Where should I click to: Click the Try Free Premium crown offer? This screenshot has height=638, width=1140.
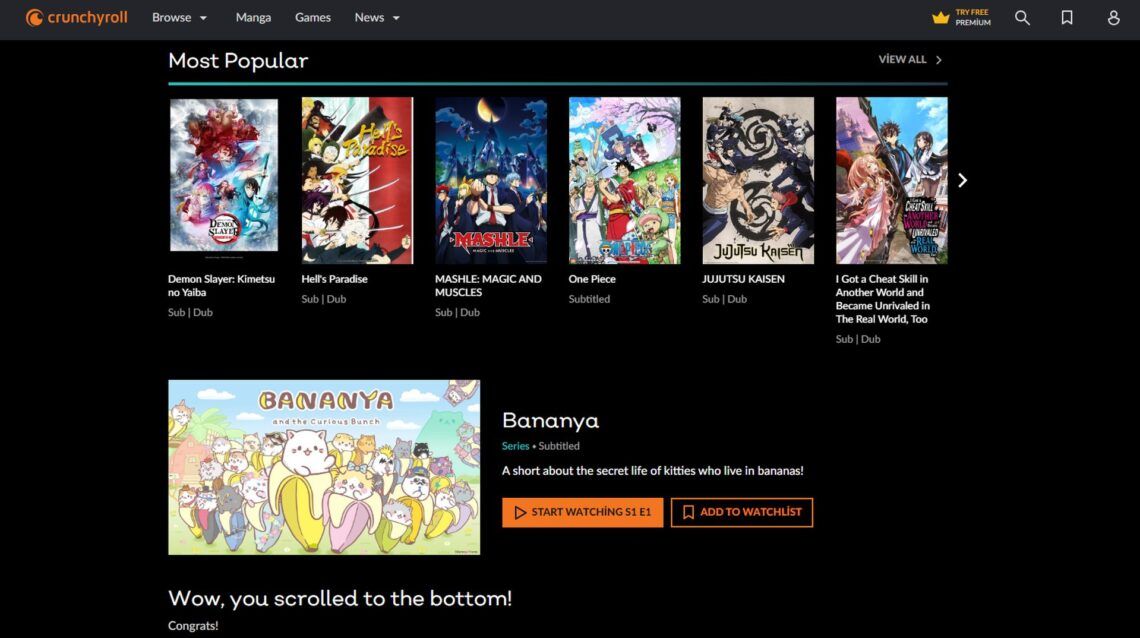tap(959, 17)
